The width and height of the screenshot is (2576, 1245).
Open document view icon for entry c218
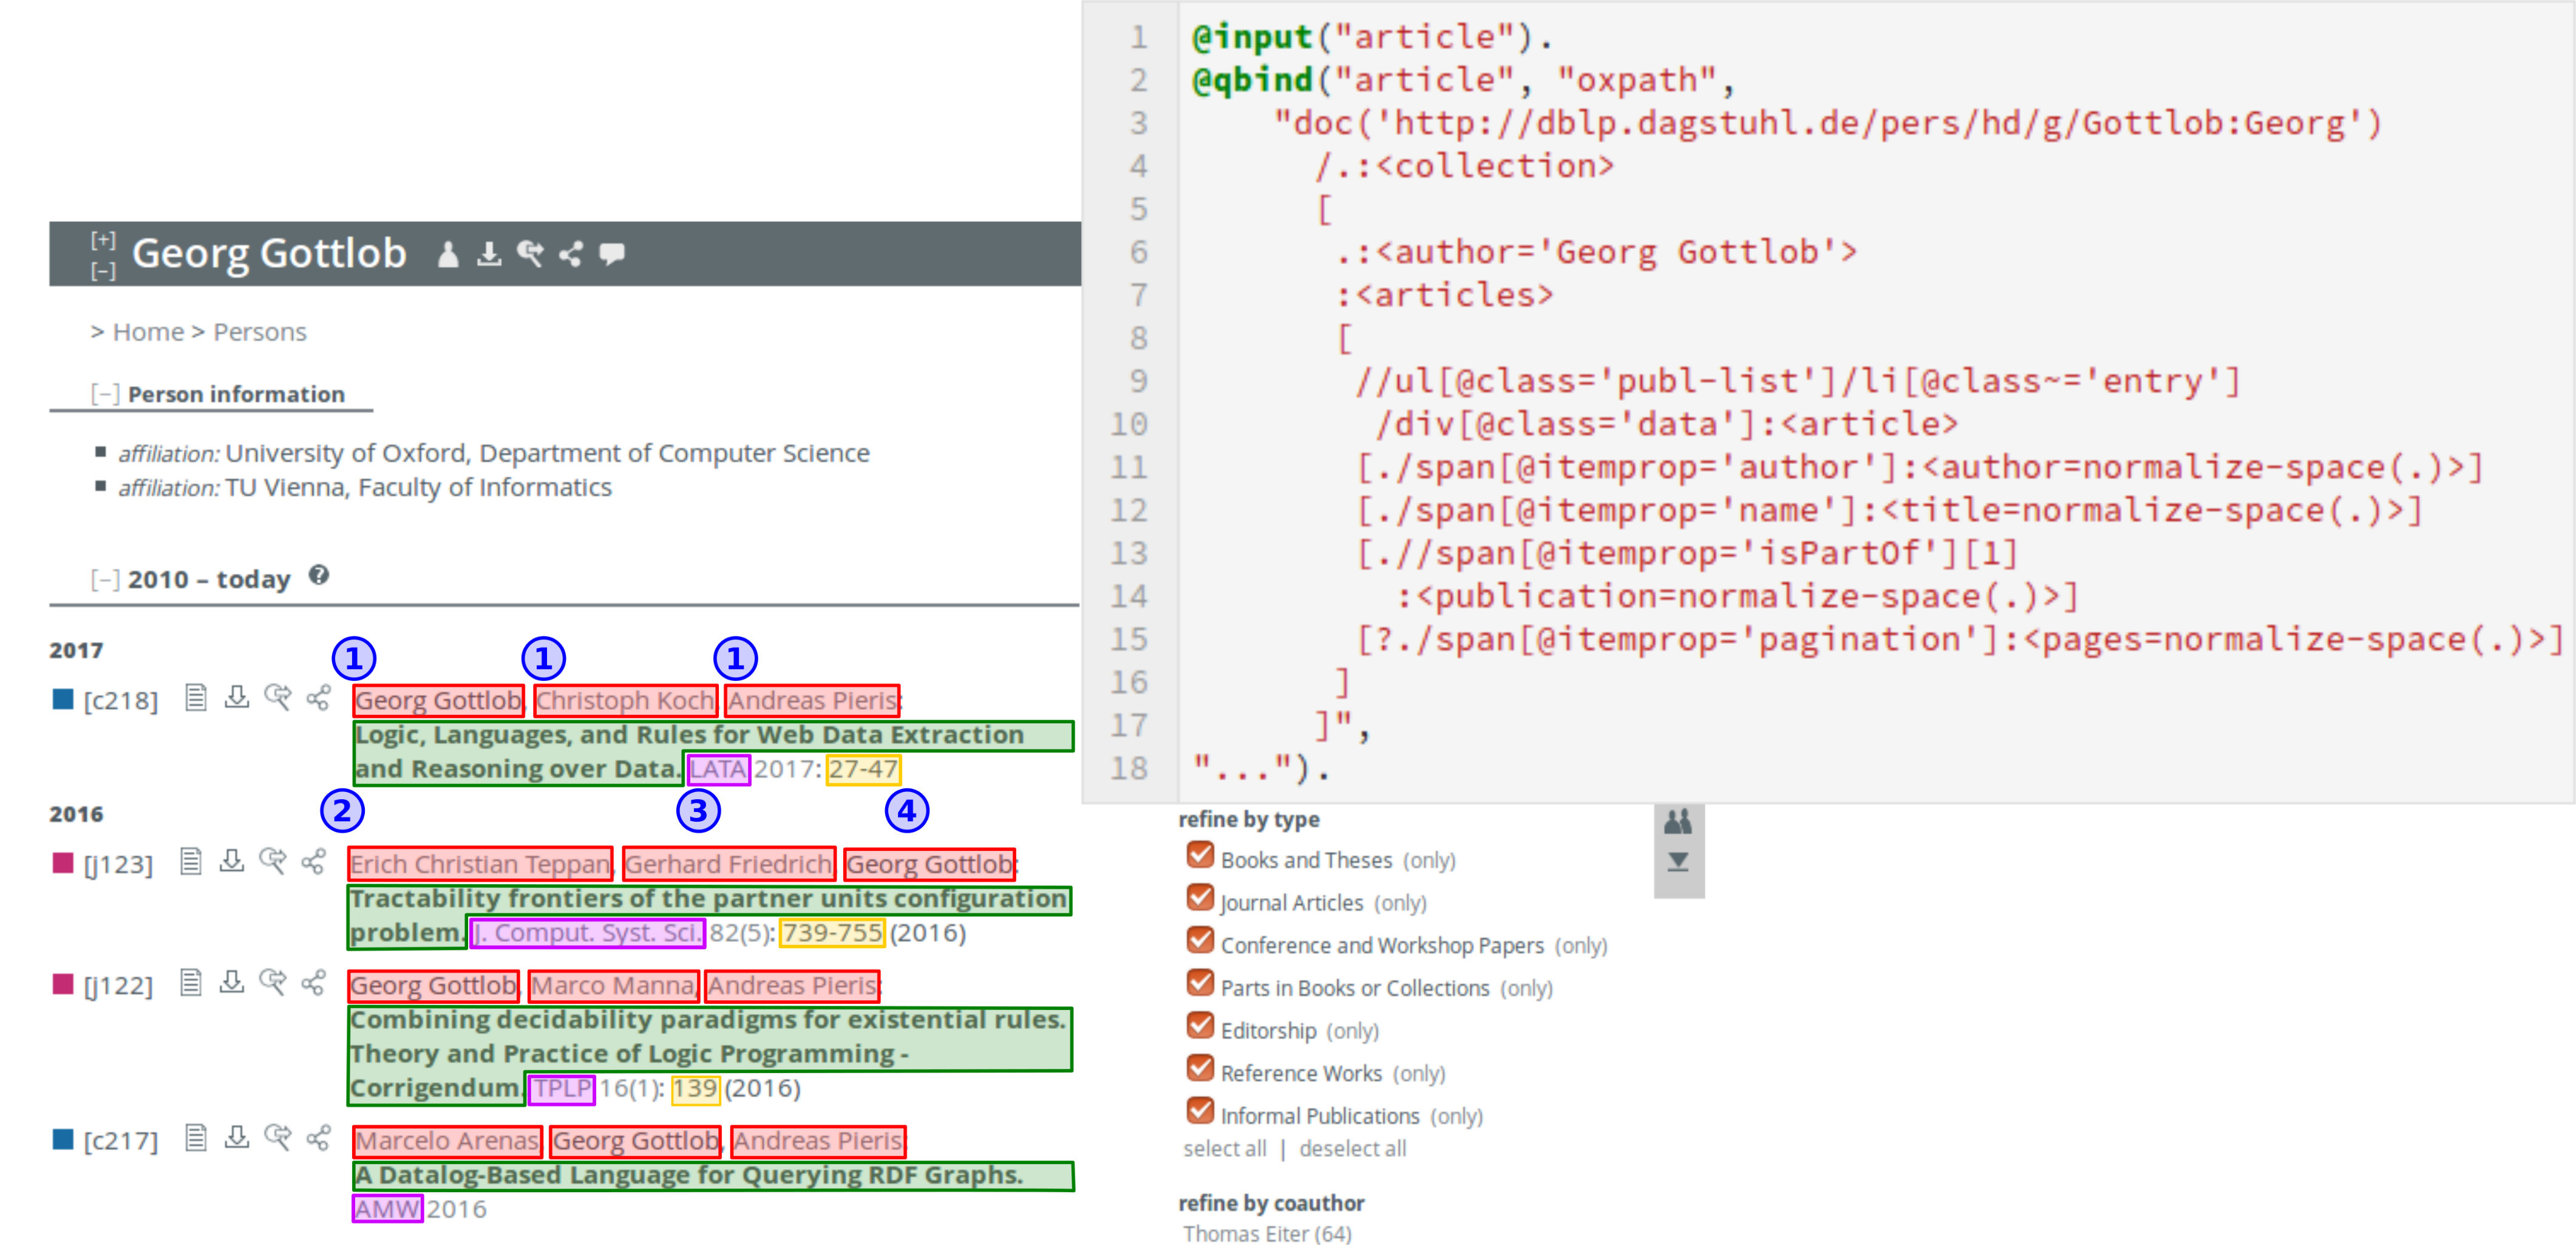coord(196,697)
